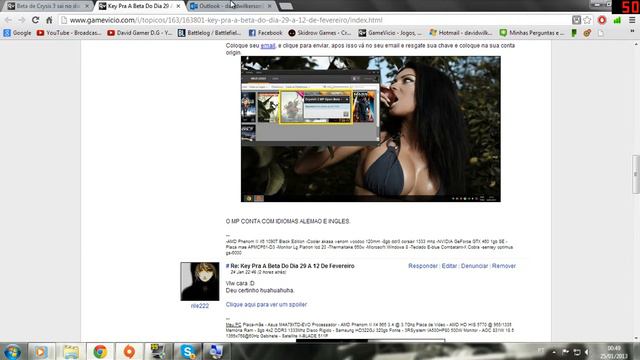Viewport: 640px width, 360px height.
Task: Click the volume speaker tray icon
Action: click(587, 352)
